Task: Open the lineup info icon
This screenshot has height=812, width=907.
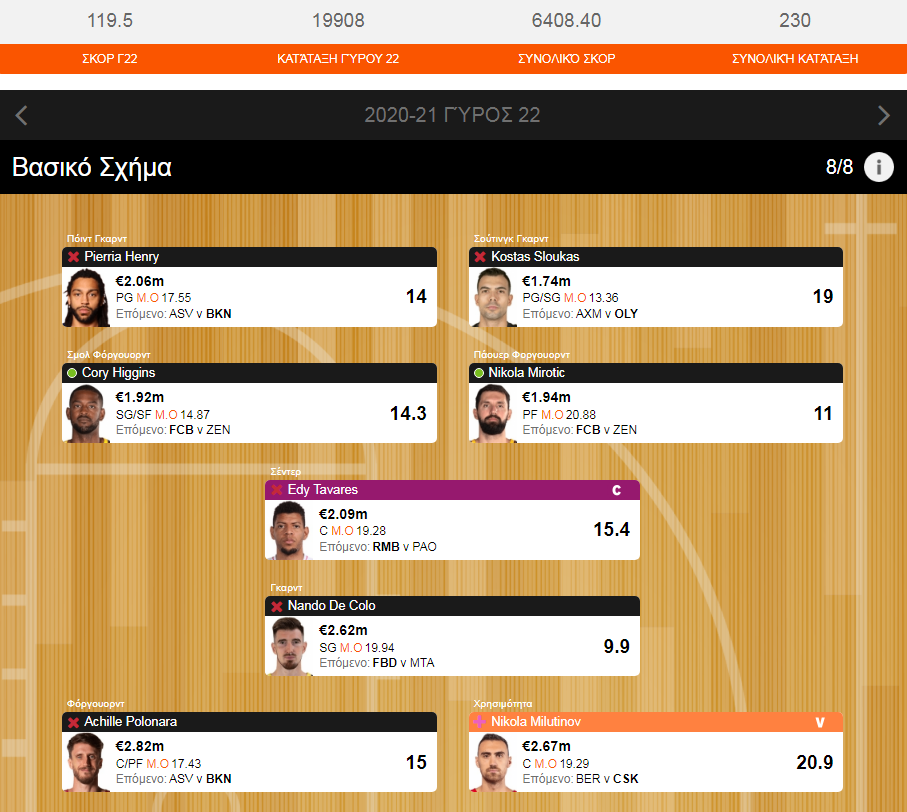Action: (x=878, y=167)
